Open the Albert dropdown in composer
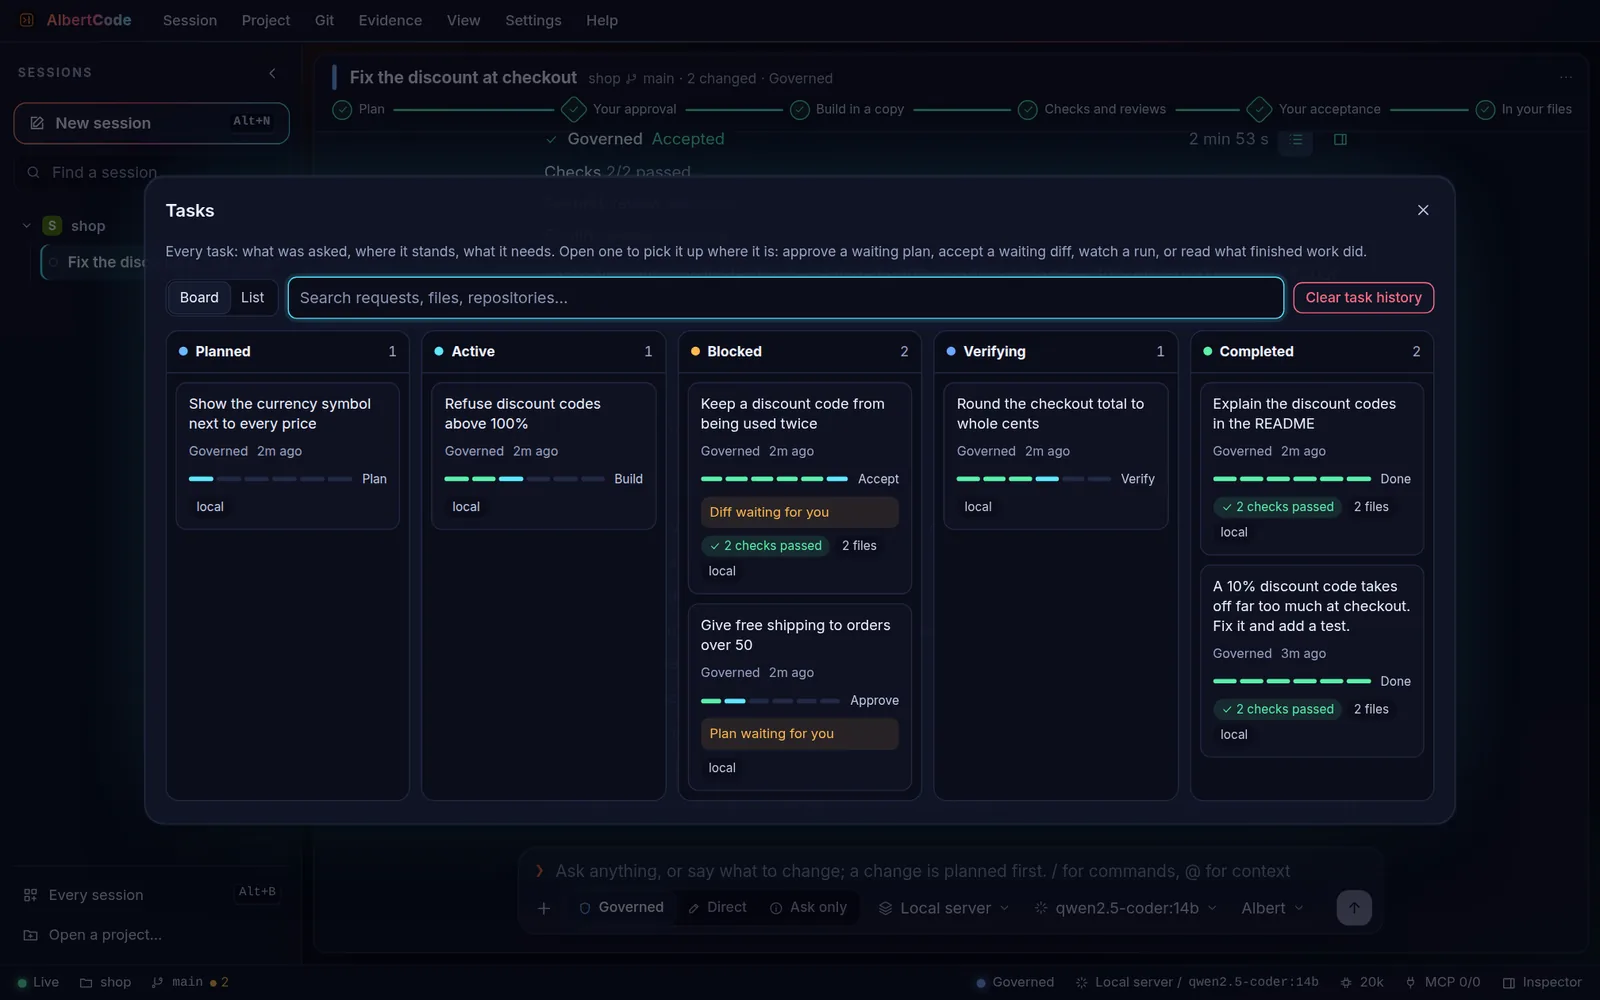This screenshot has width=1600, height=1000. (x=1272, y=908)
